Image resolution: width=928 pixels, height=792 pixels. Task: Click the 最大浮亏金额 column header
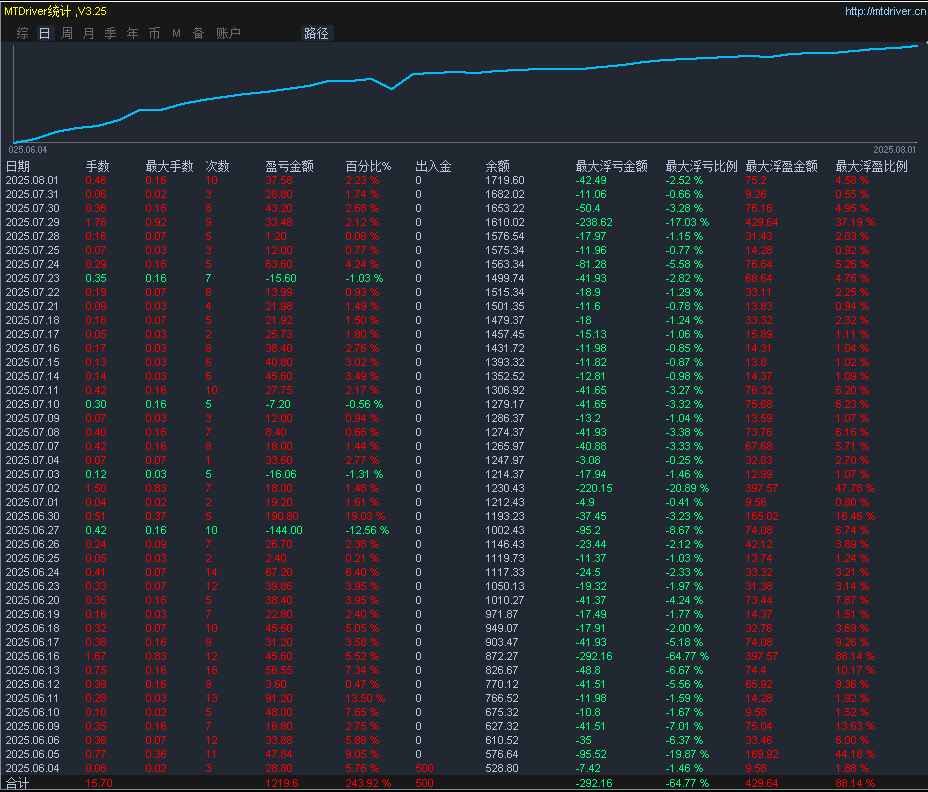click(x=611, y=166)
